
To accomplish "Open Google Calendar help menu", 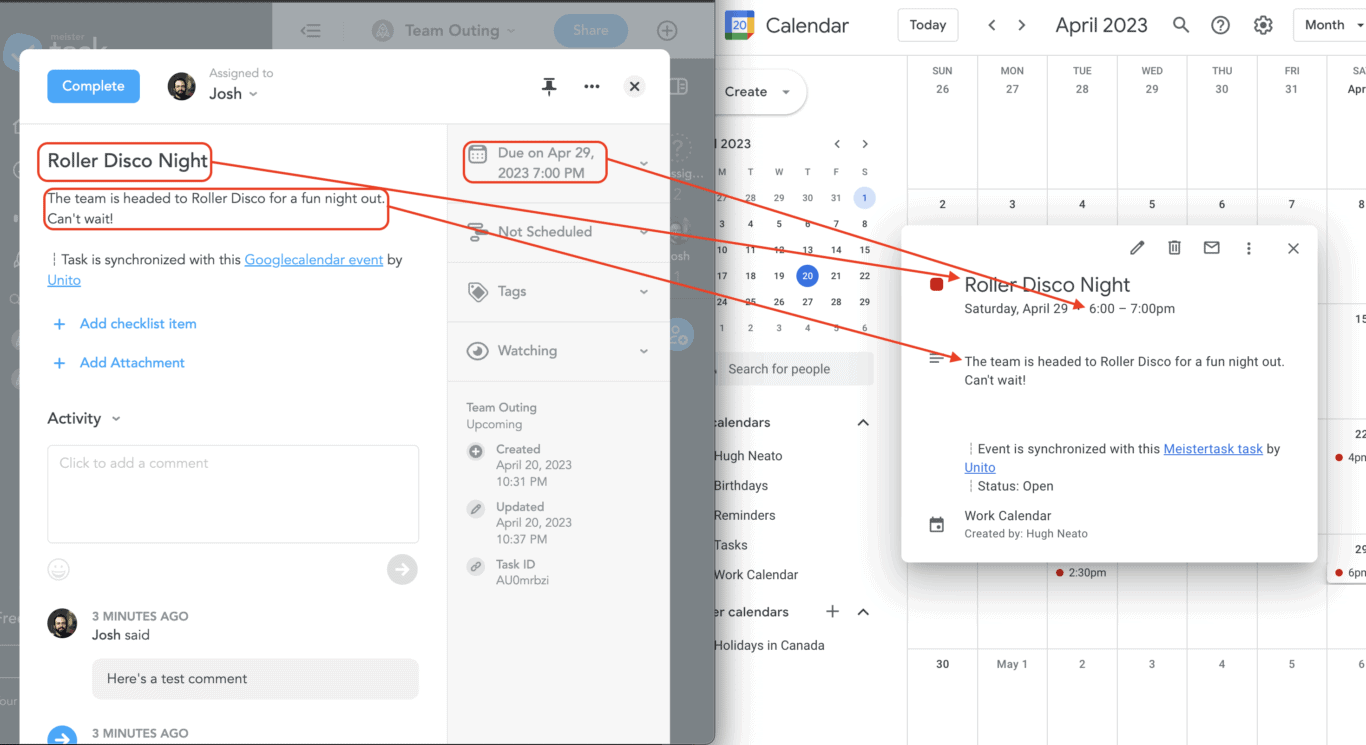I will click(1220, 25).
